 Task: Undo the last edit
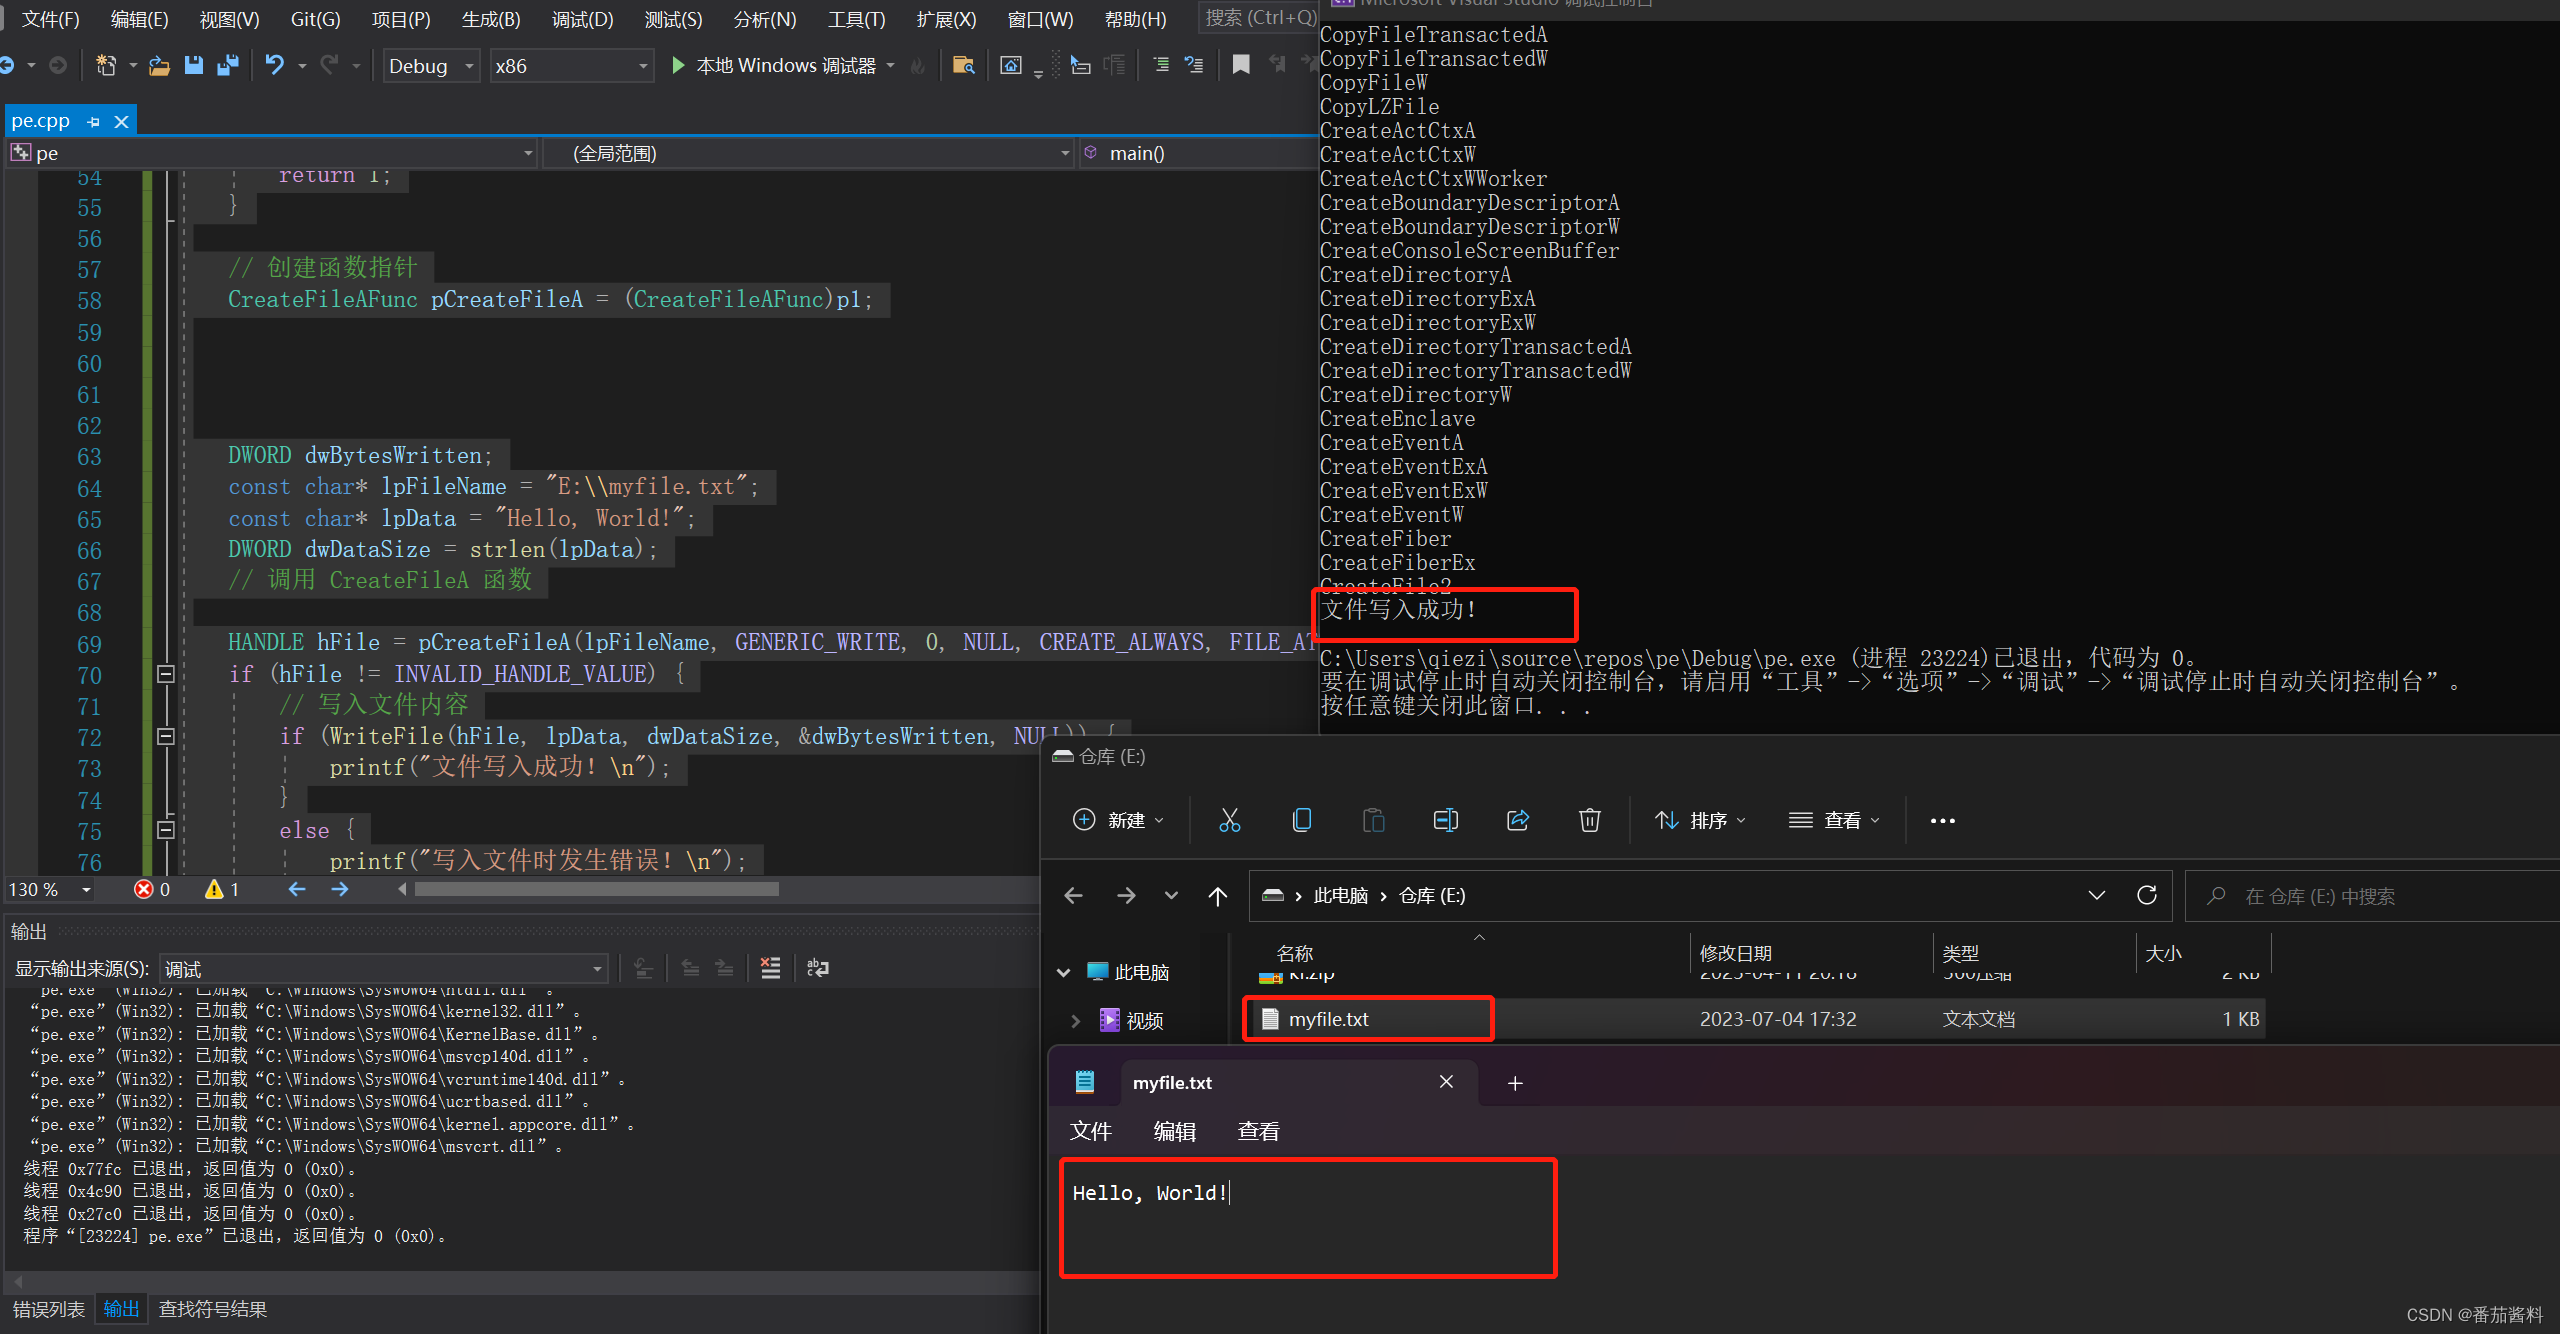pos(275,66)
